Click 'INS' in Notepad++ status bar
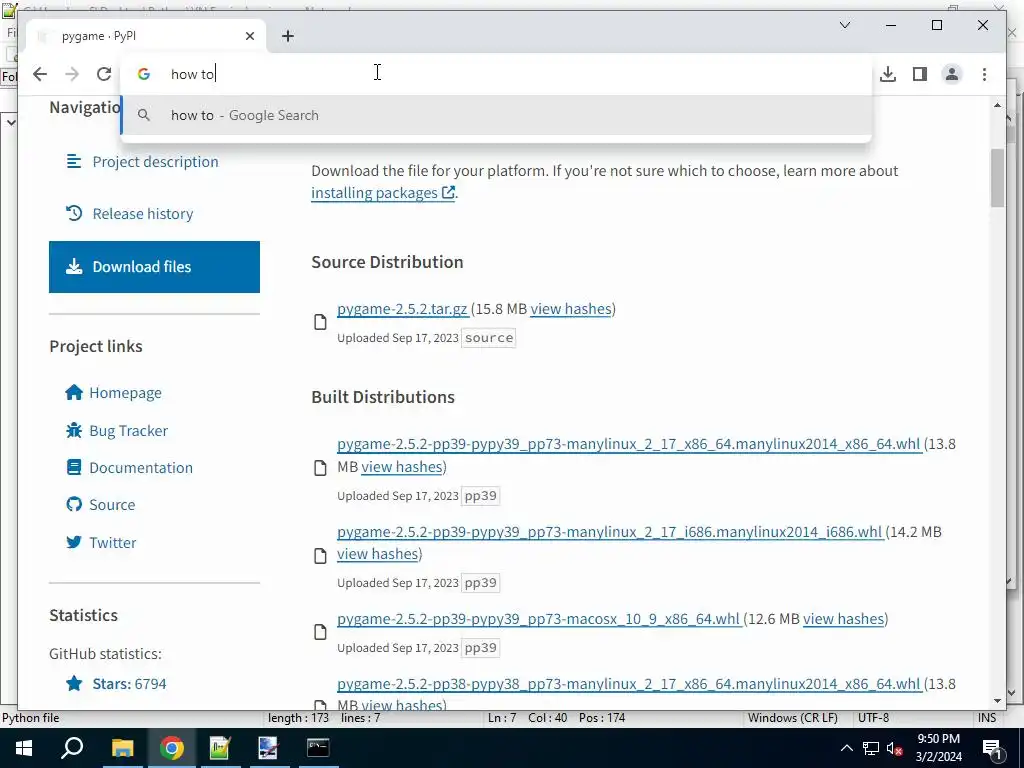This screenshot has width=1024, height=768. 987,718
